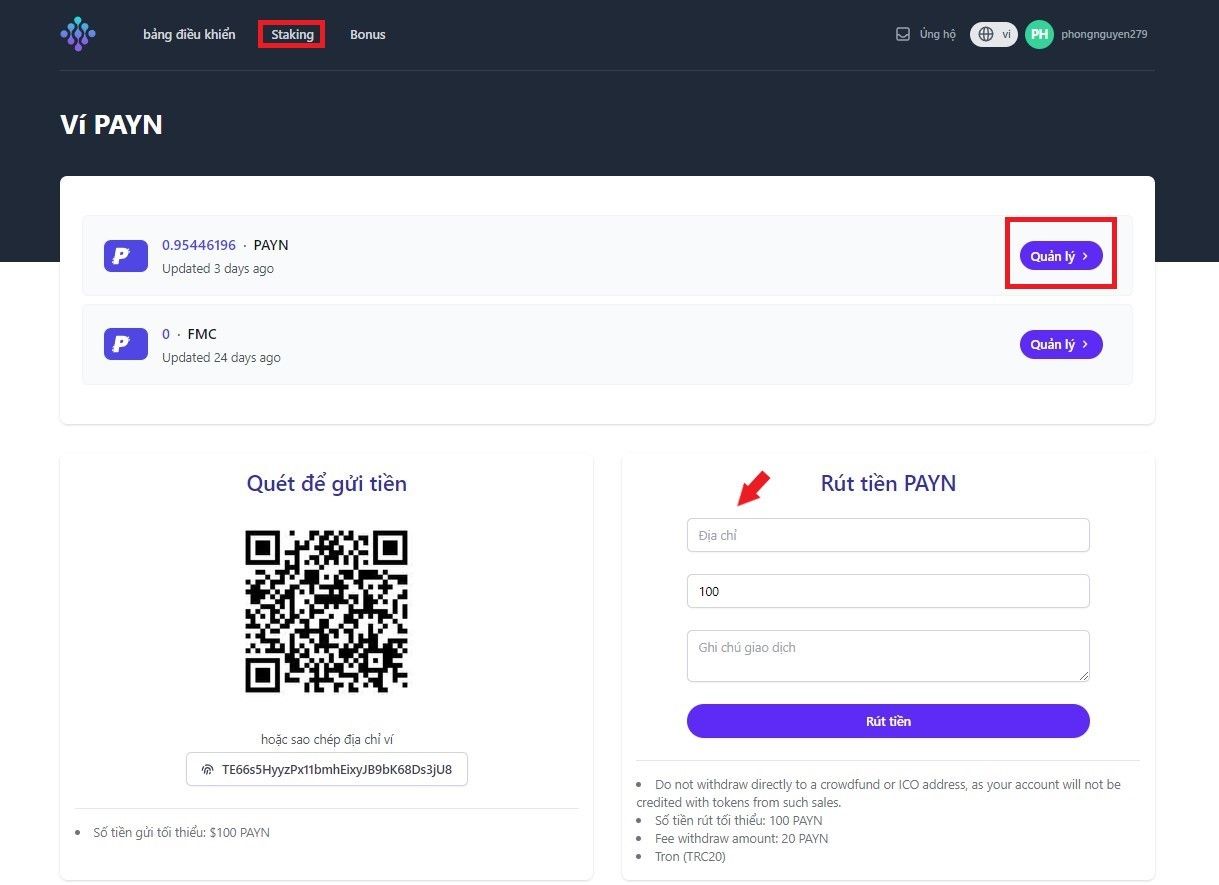Click the 0 · FMC balance text

click(189, 334)
